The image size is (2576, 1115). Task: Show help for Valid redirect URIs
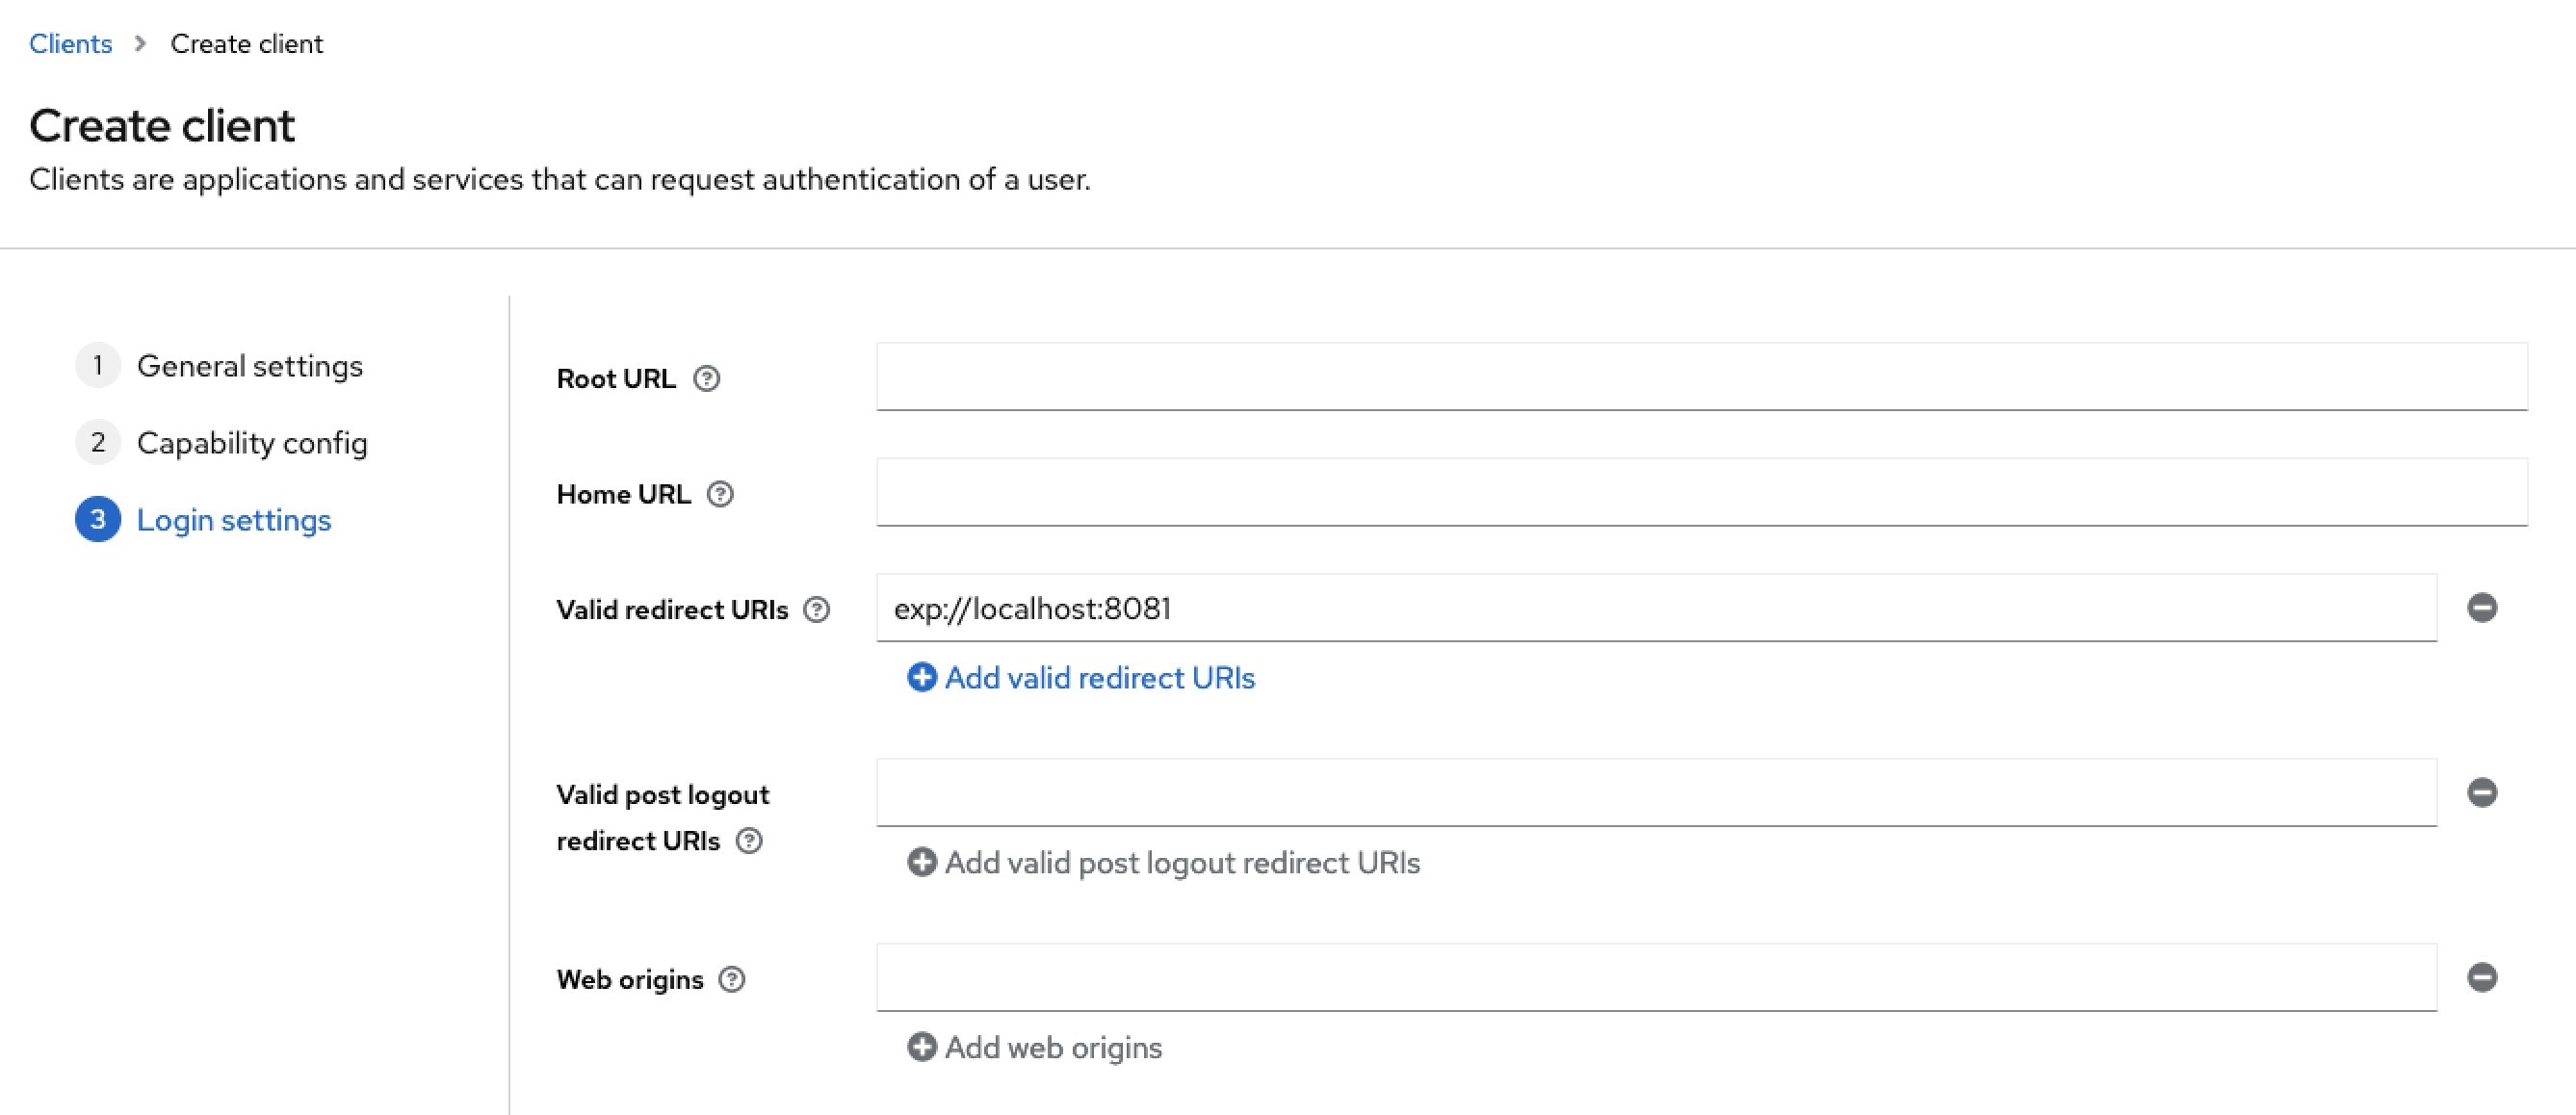(817, 610)
